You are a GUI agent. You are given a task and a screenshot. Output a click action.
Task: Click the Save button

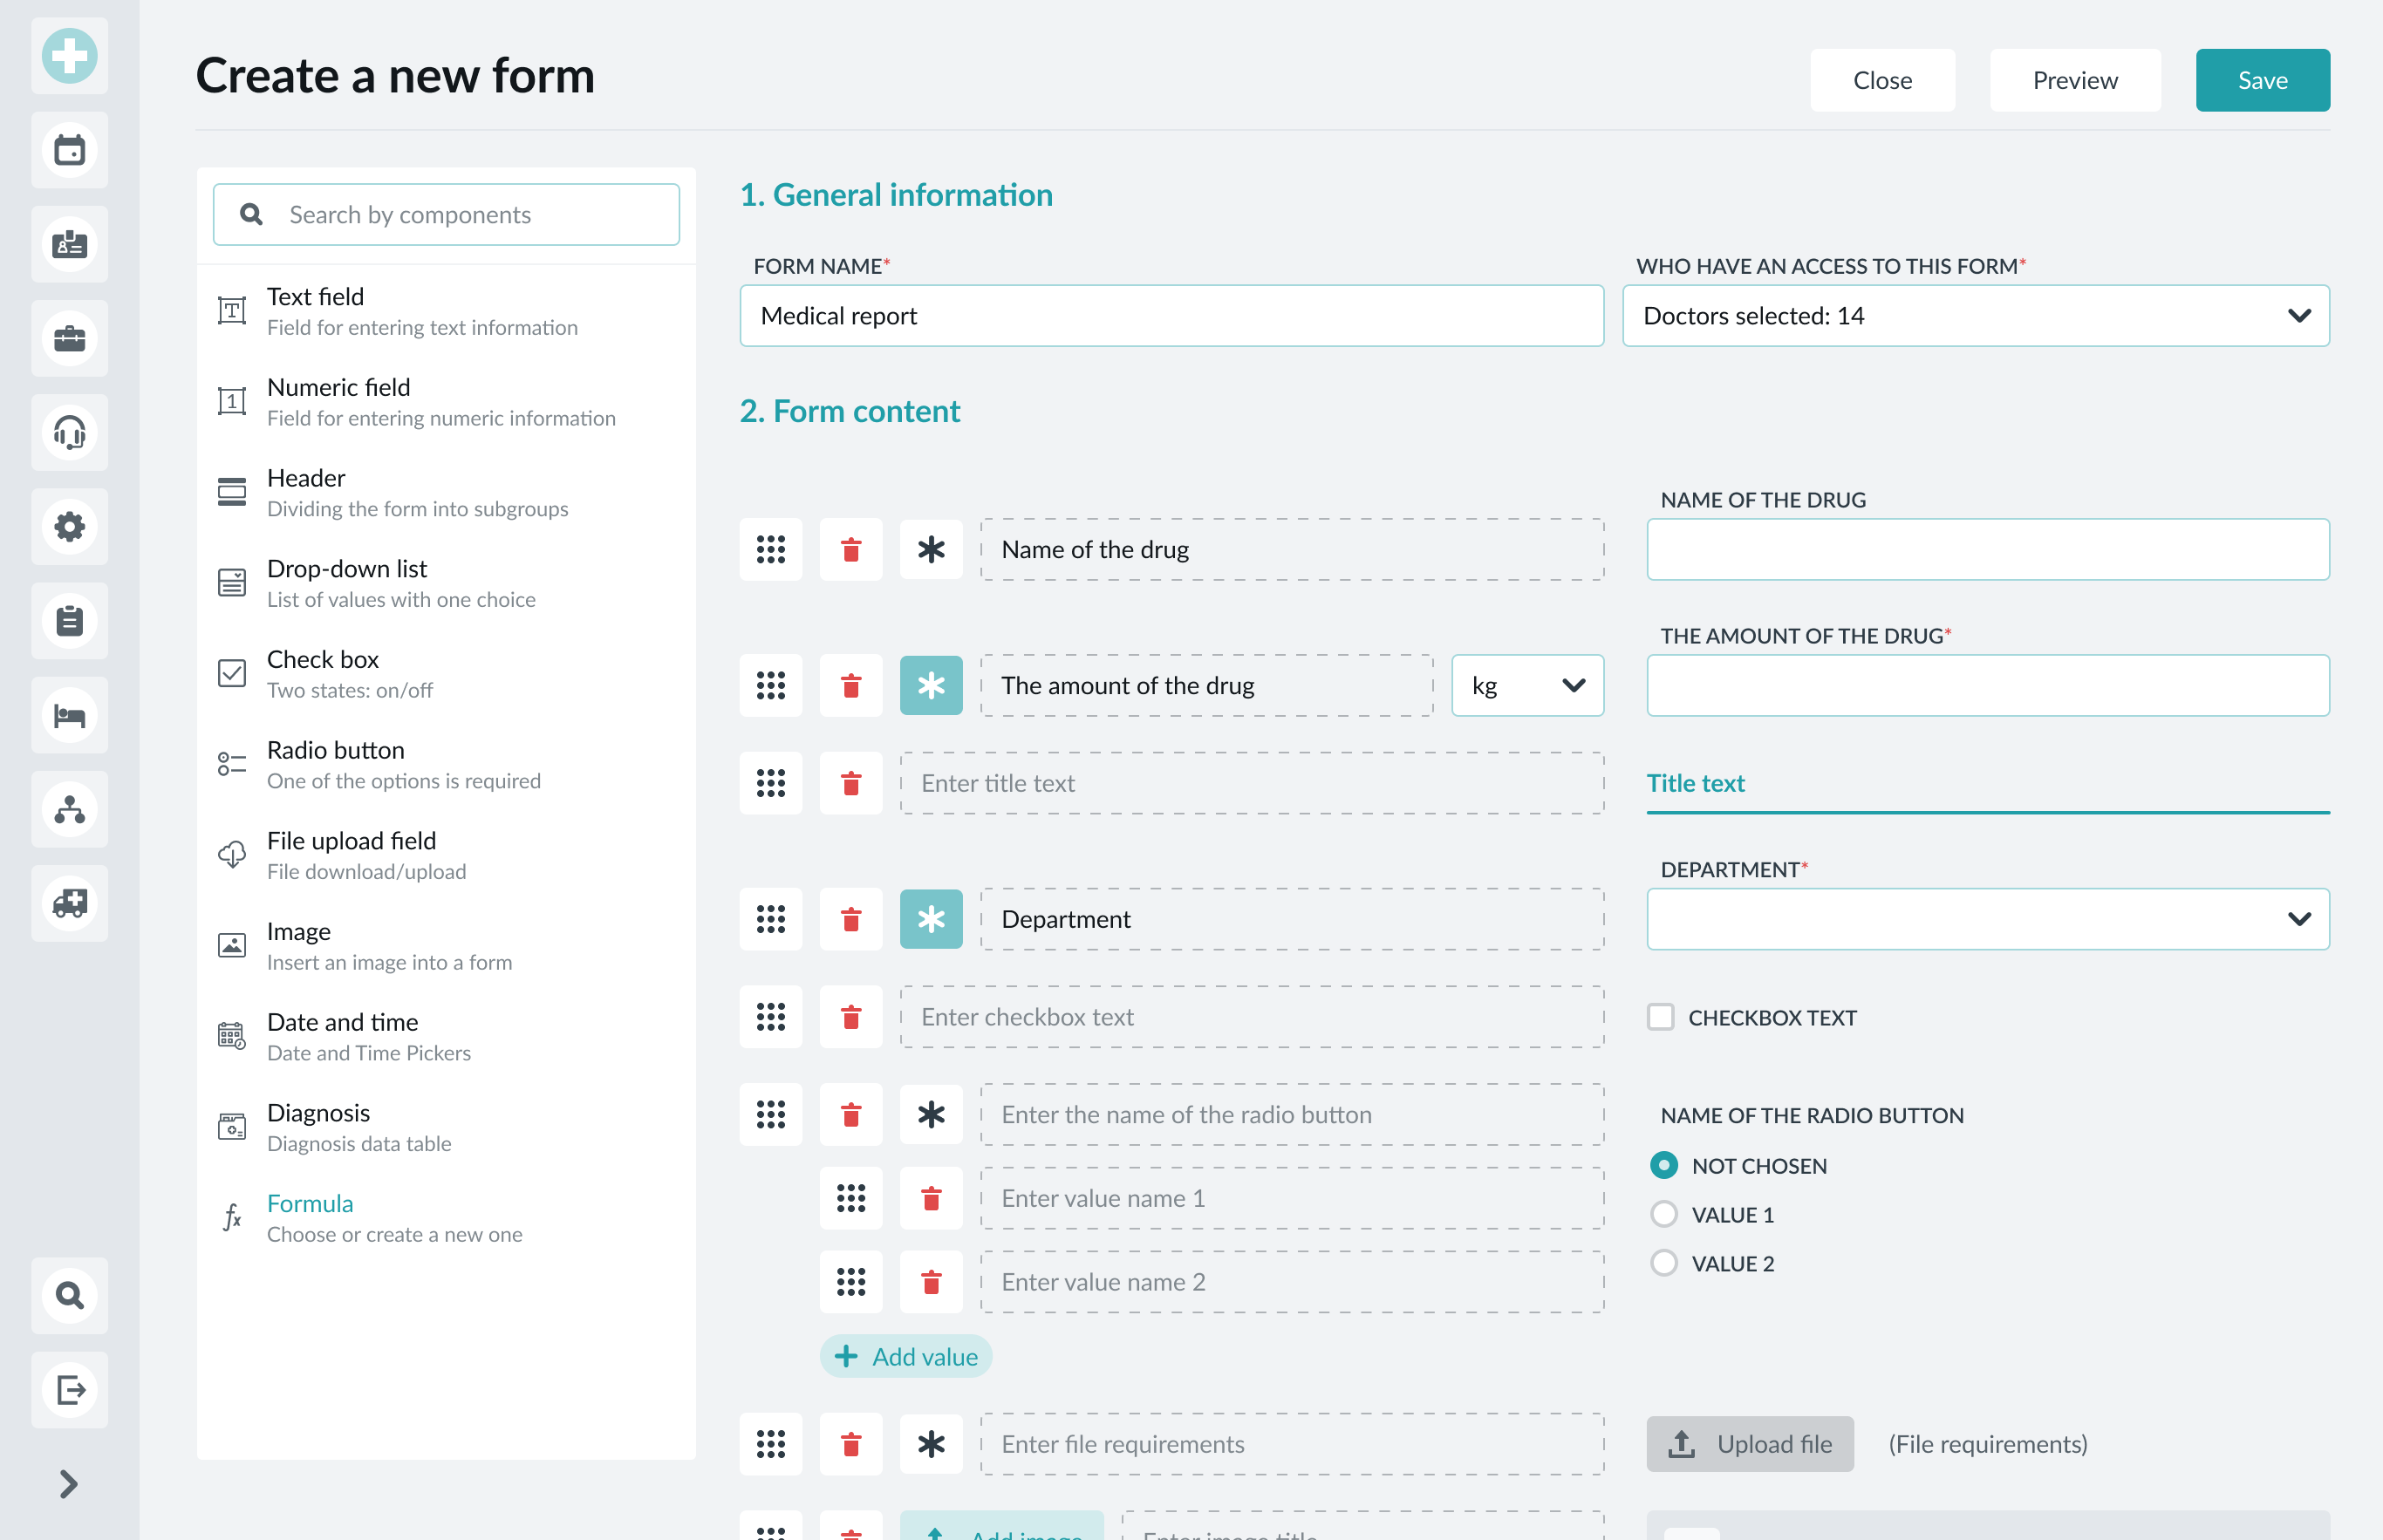[x=2261, y=80]
